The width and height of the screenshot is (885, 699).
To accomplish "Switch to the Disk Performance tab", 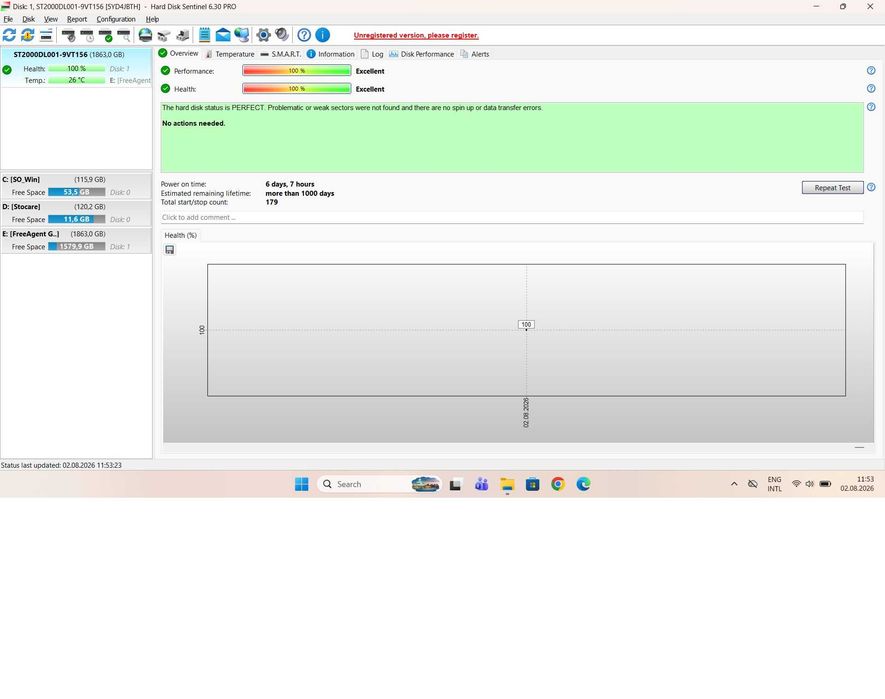I will [422, 54].
